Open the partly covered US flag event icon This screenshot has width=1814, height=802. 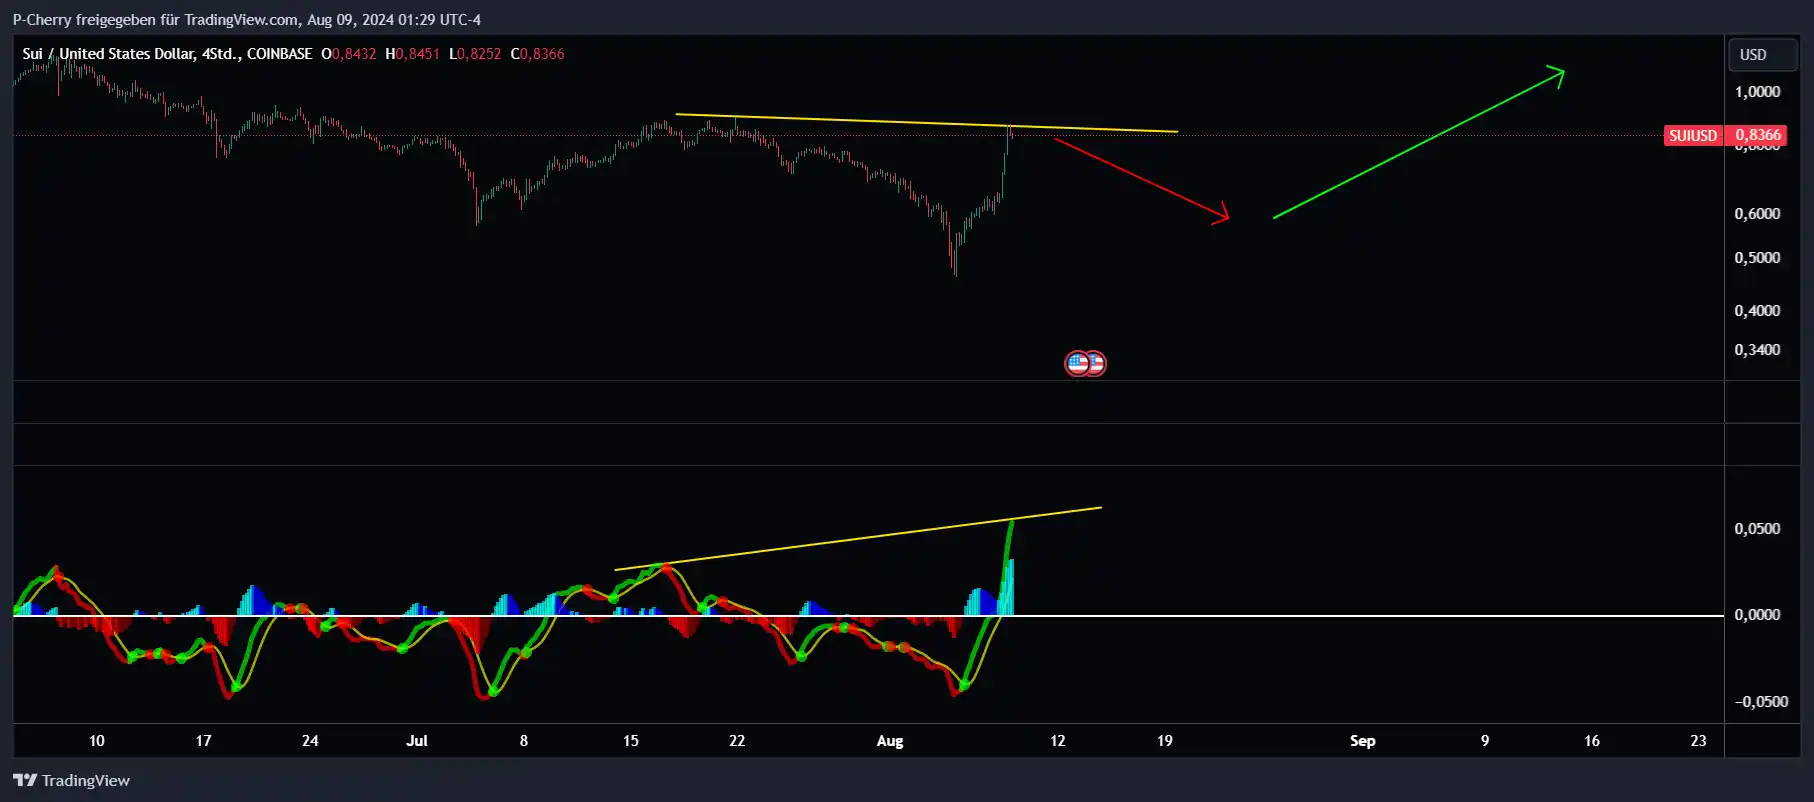point(1099,363)
